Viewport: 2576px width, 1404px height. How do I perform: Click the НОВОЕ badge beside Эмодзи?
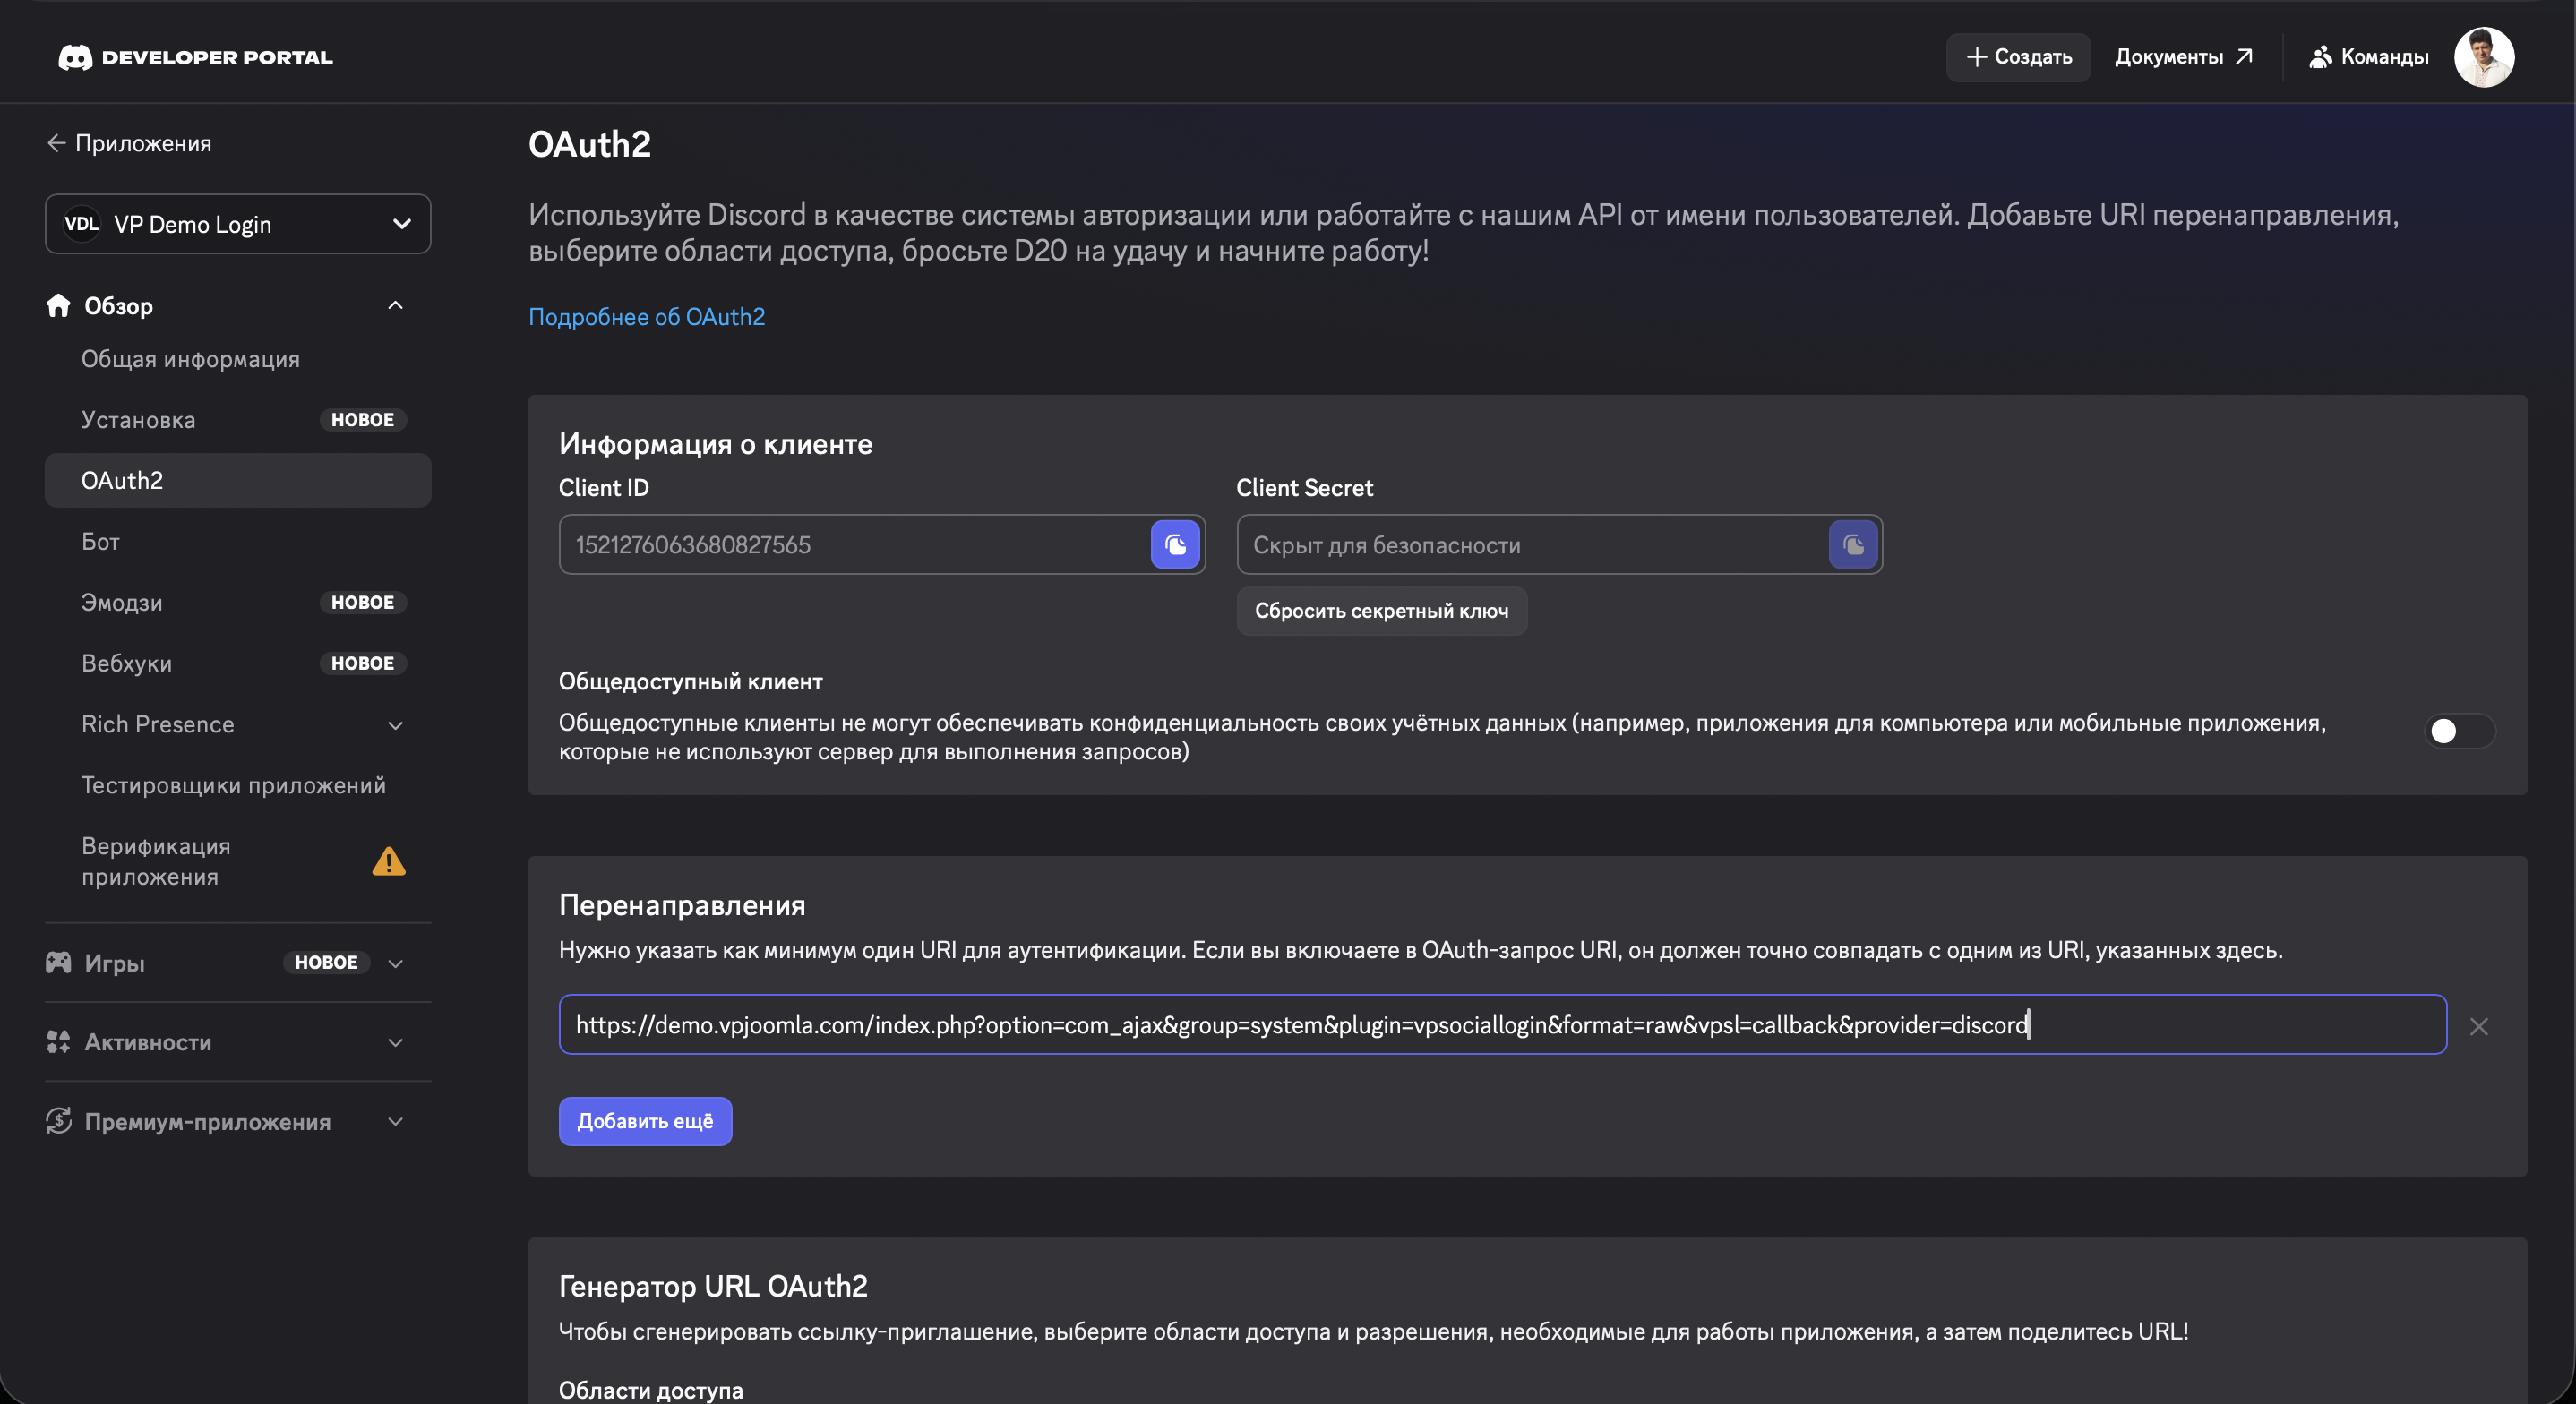pos(363,603)
